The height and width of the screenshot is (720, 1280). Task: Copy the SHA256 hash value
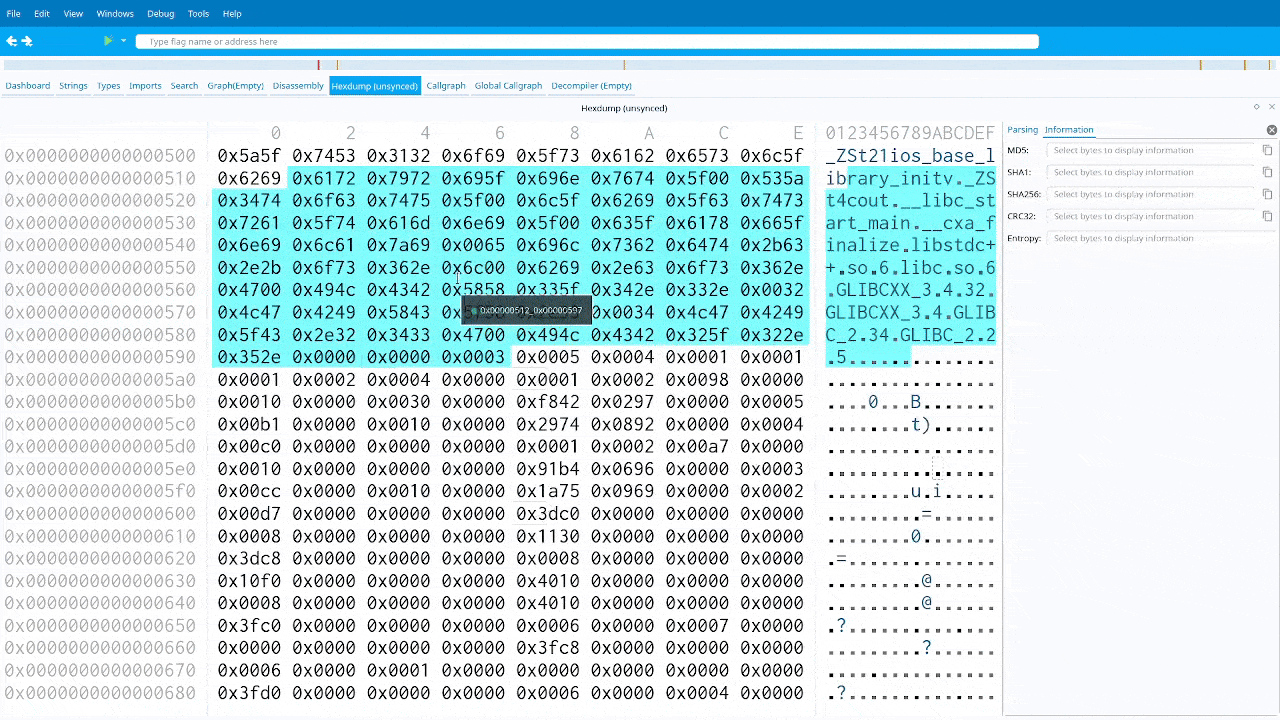point(1267,194)
